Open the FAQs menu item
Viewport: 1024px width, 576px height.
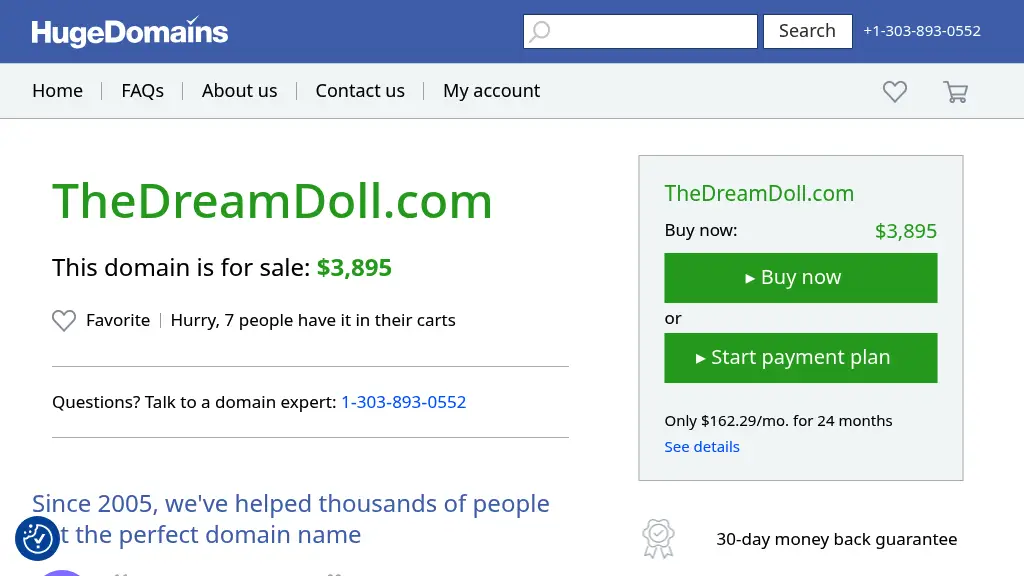point(142,91)
